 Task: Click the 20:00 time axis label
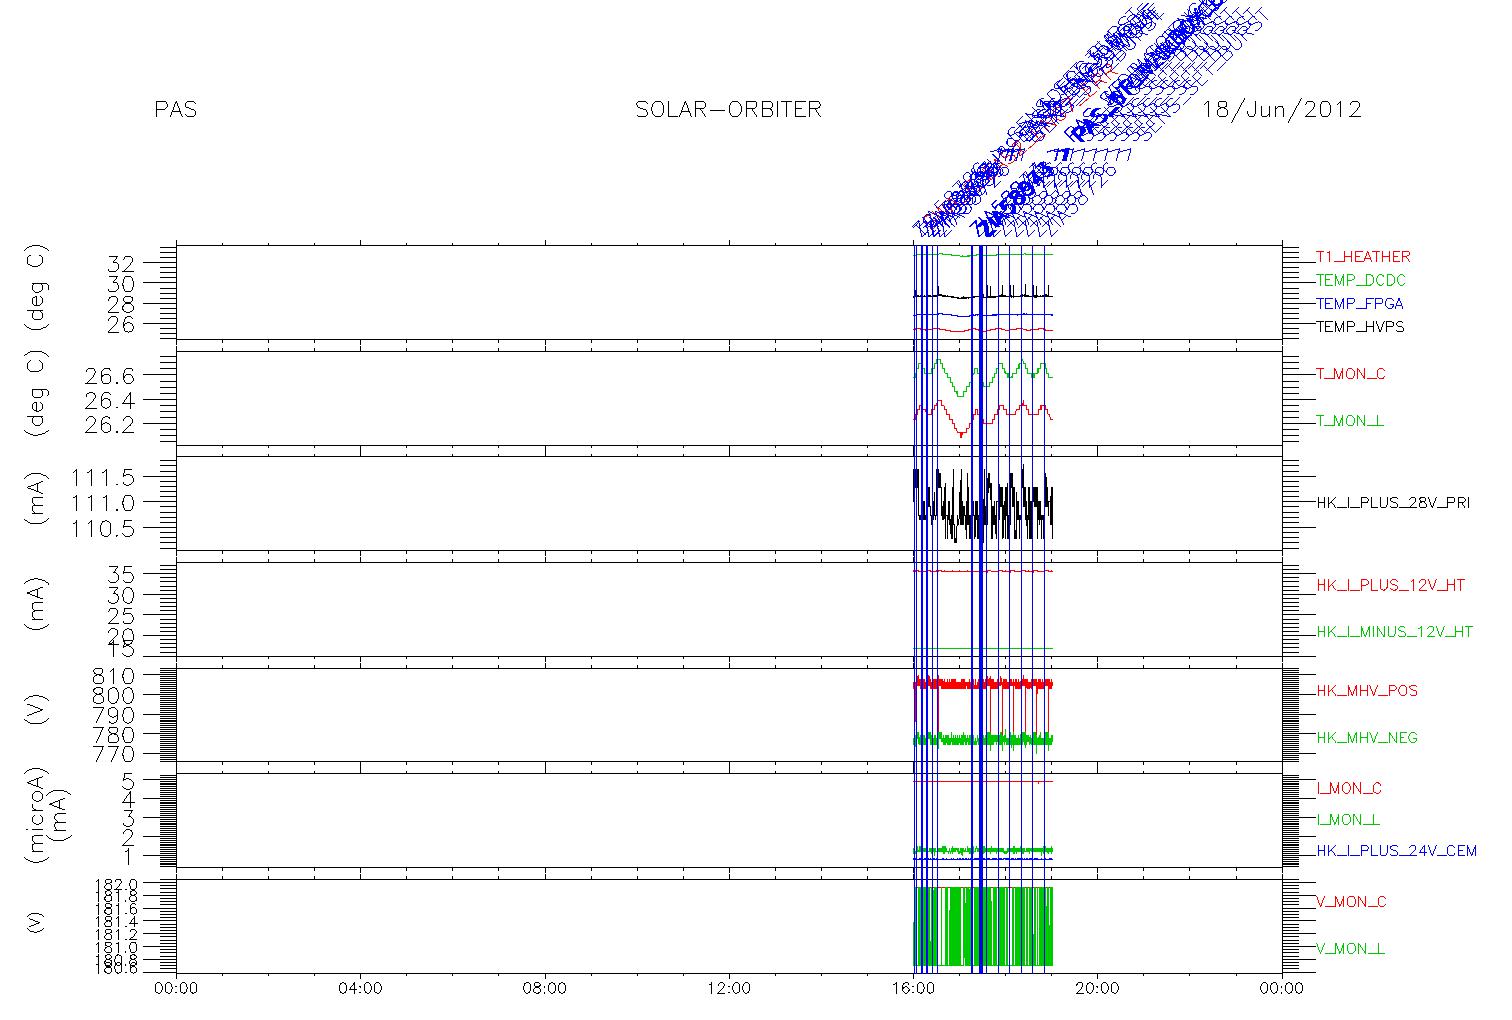click(x=1097, y=989)
